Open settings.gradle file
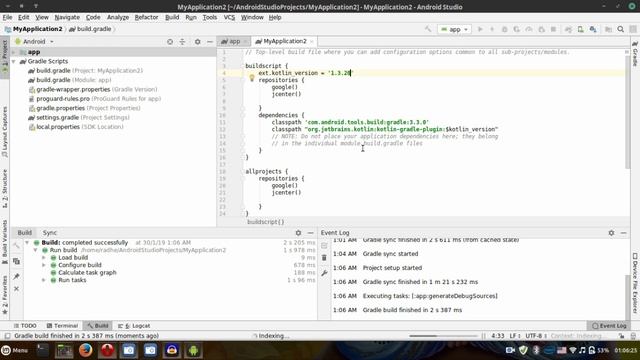The height and width of the screenshot is (360, 640). point(79,118)
